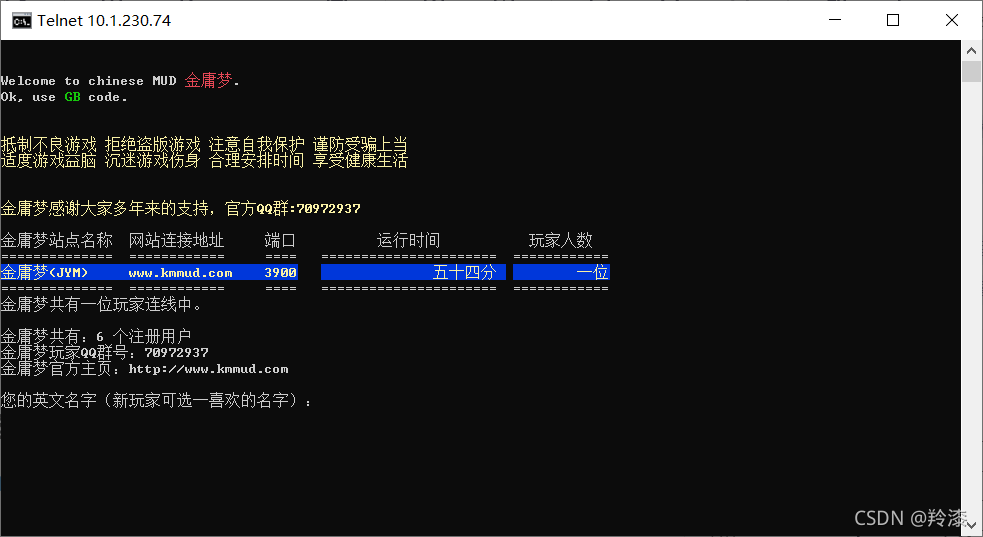Click the uptime value '五十四分'
The image size is (983, 537).
point(464,272)
